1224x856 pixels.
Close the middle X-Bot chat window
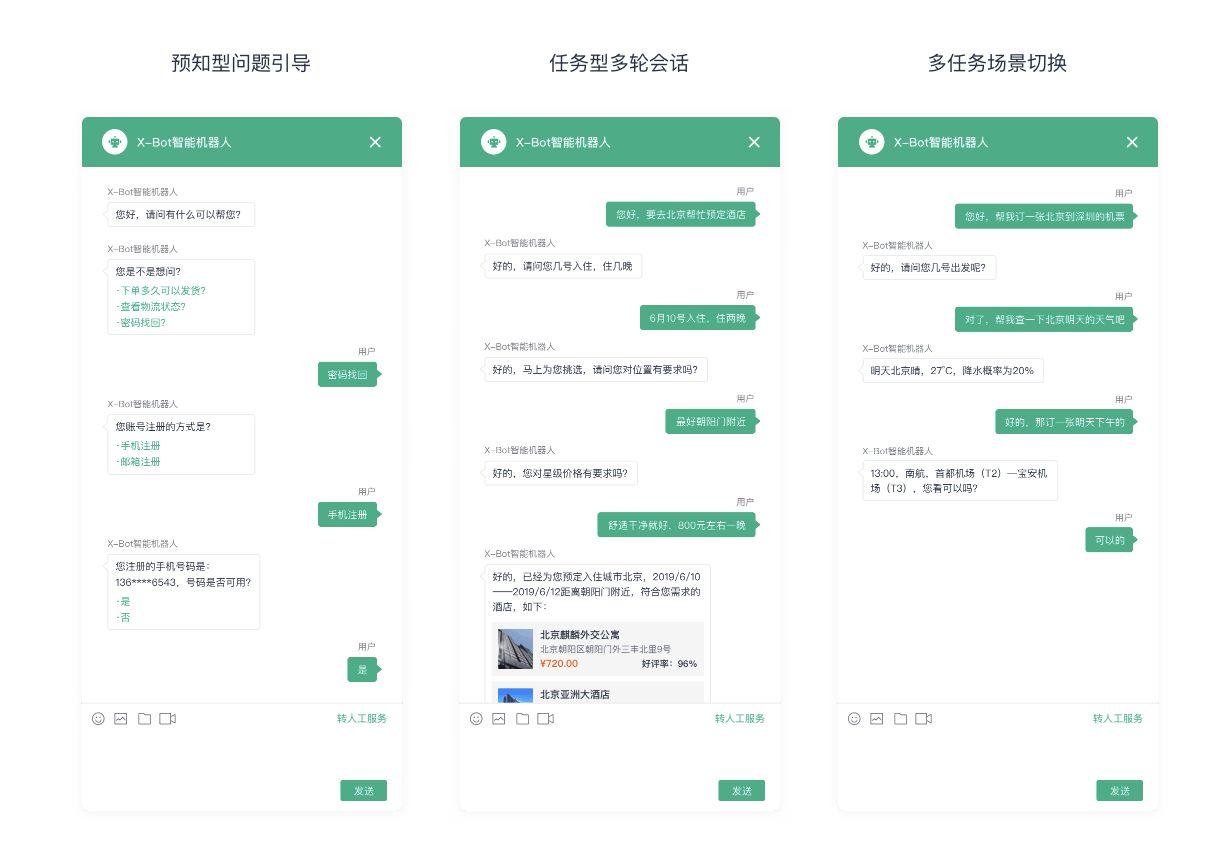tap(754, 142)
